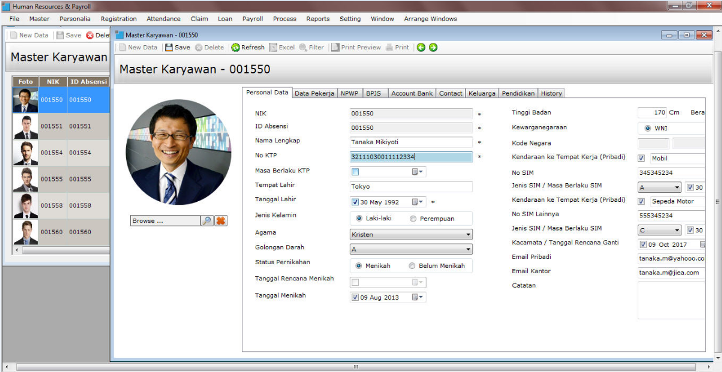The image size is (722, 372).
Task: Select Belum Menikah marital status
Action: click(x=412, y=266)
